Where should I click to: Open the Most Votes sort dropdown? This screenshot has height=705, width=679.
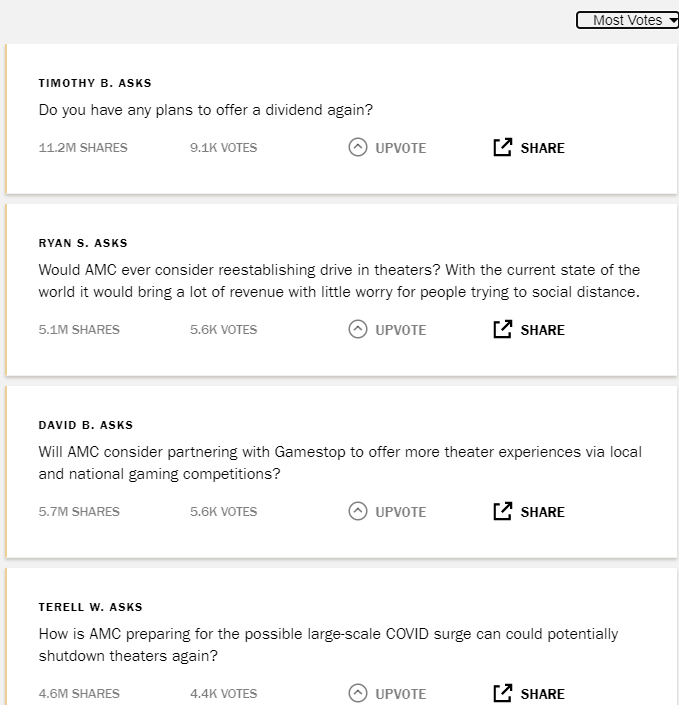(x=627, y=20)
